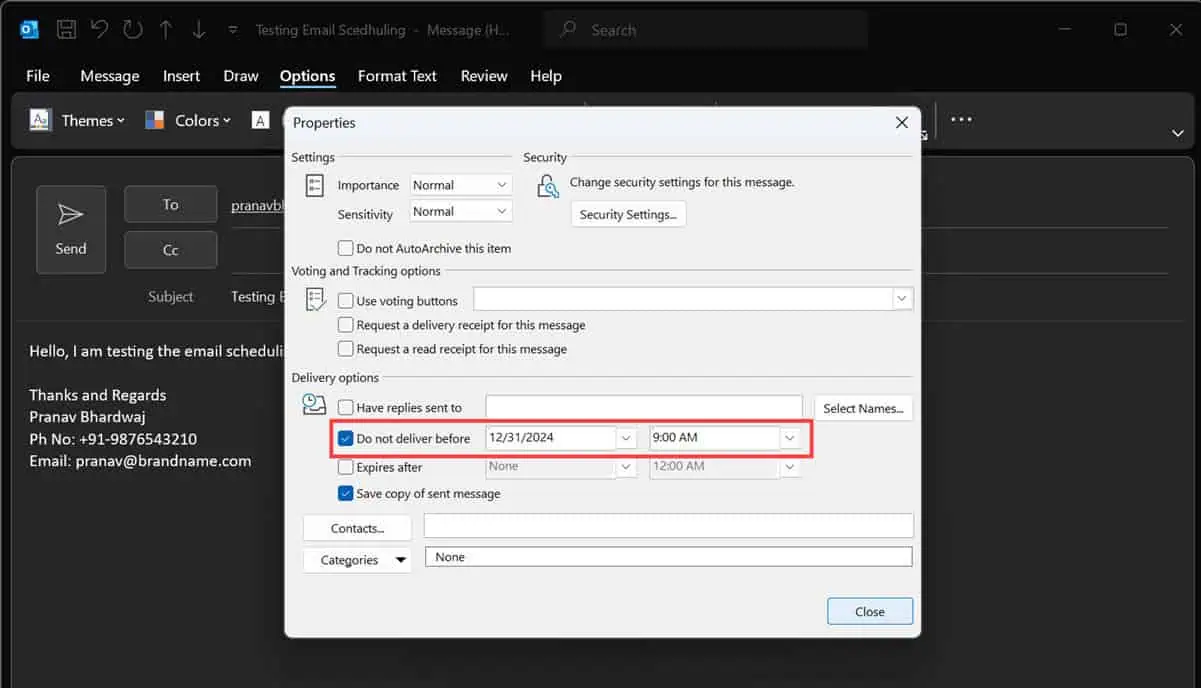Click the Outlook logo icon
This screenshot has width=1201, height=688.
tap(29, 30)
